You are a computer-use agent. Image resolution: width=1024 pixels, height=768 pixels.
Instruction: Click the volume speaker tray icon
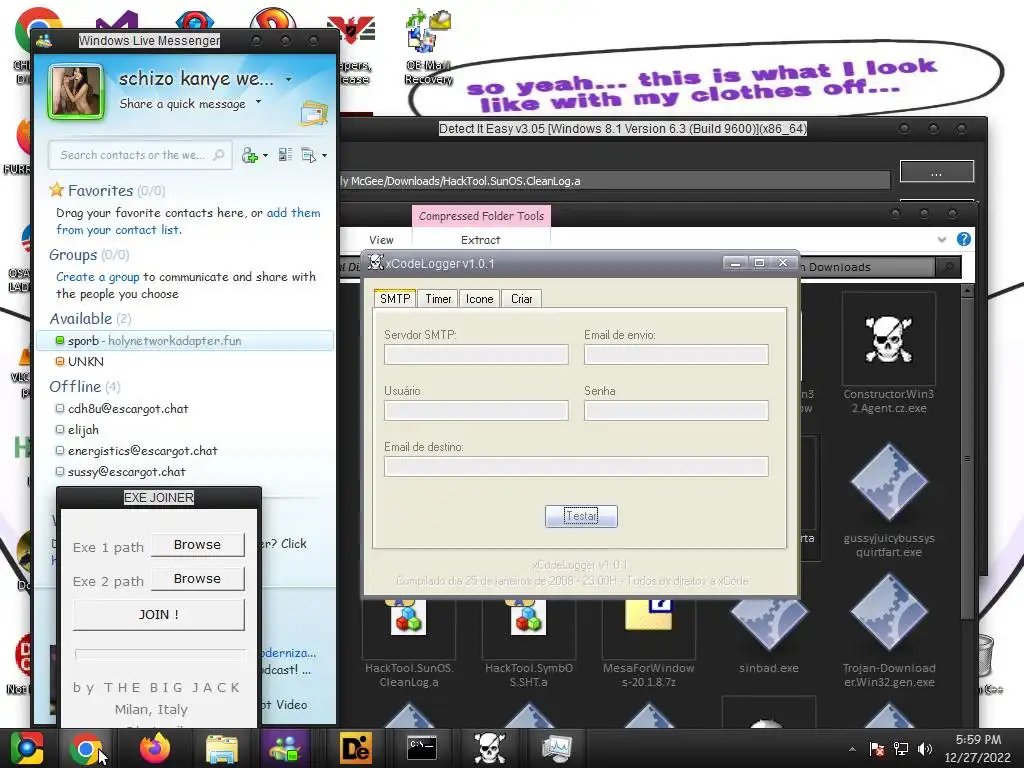pyautogui.click(x=924, y=749)
